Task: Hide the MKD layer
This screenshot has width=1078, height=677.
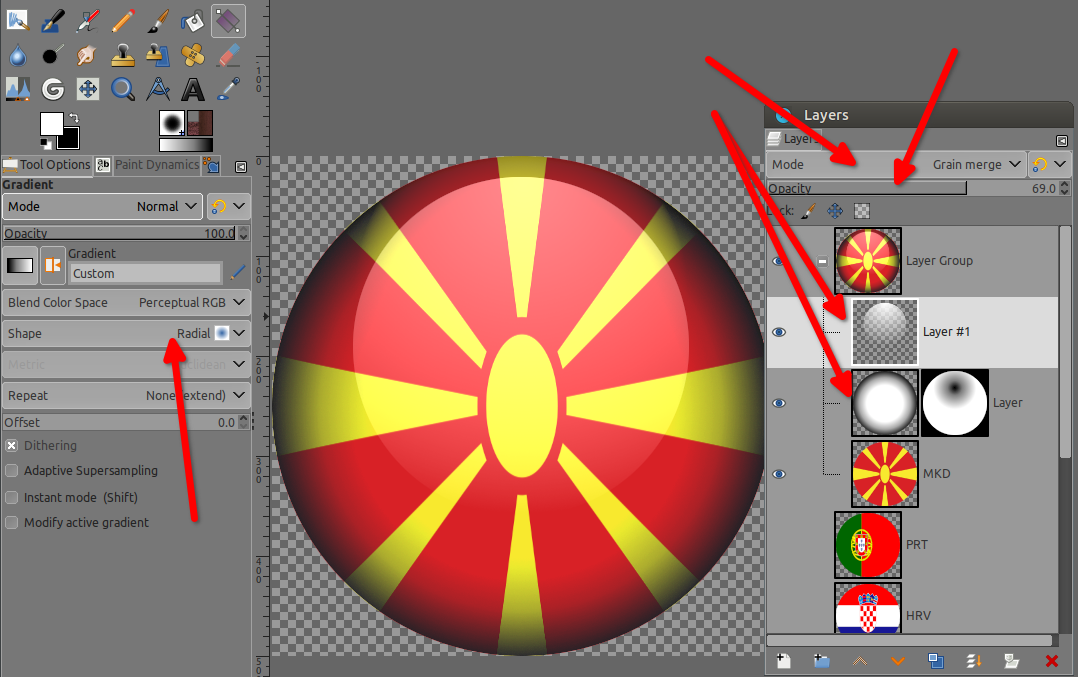Action: (x=779, y=474)
